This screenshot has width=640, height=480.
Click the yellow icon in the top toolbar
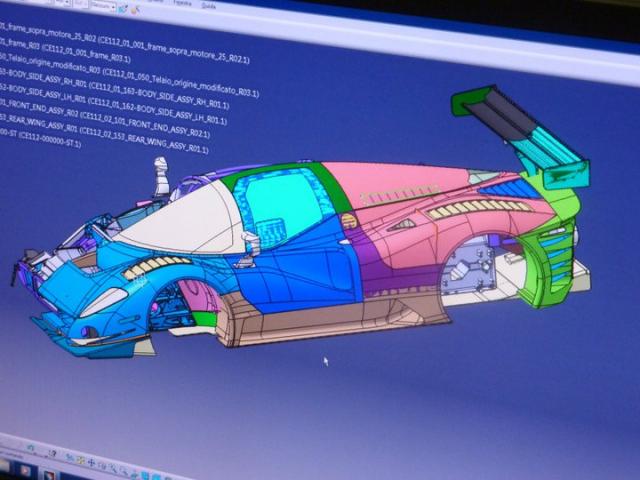click(x=135, y=10)
